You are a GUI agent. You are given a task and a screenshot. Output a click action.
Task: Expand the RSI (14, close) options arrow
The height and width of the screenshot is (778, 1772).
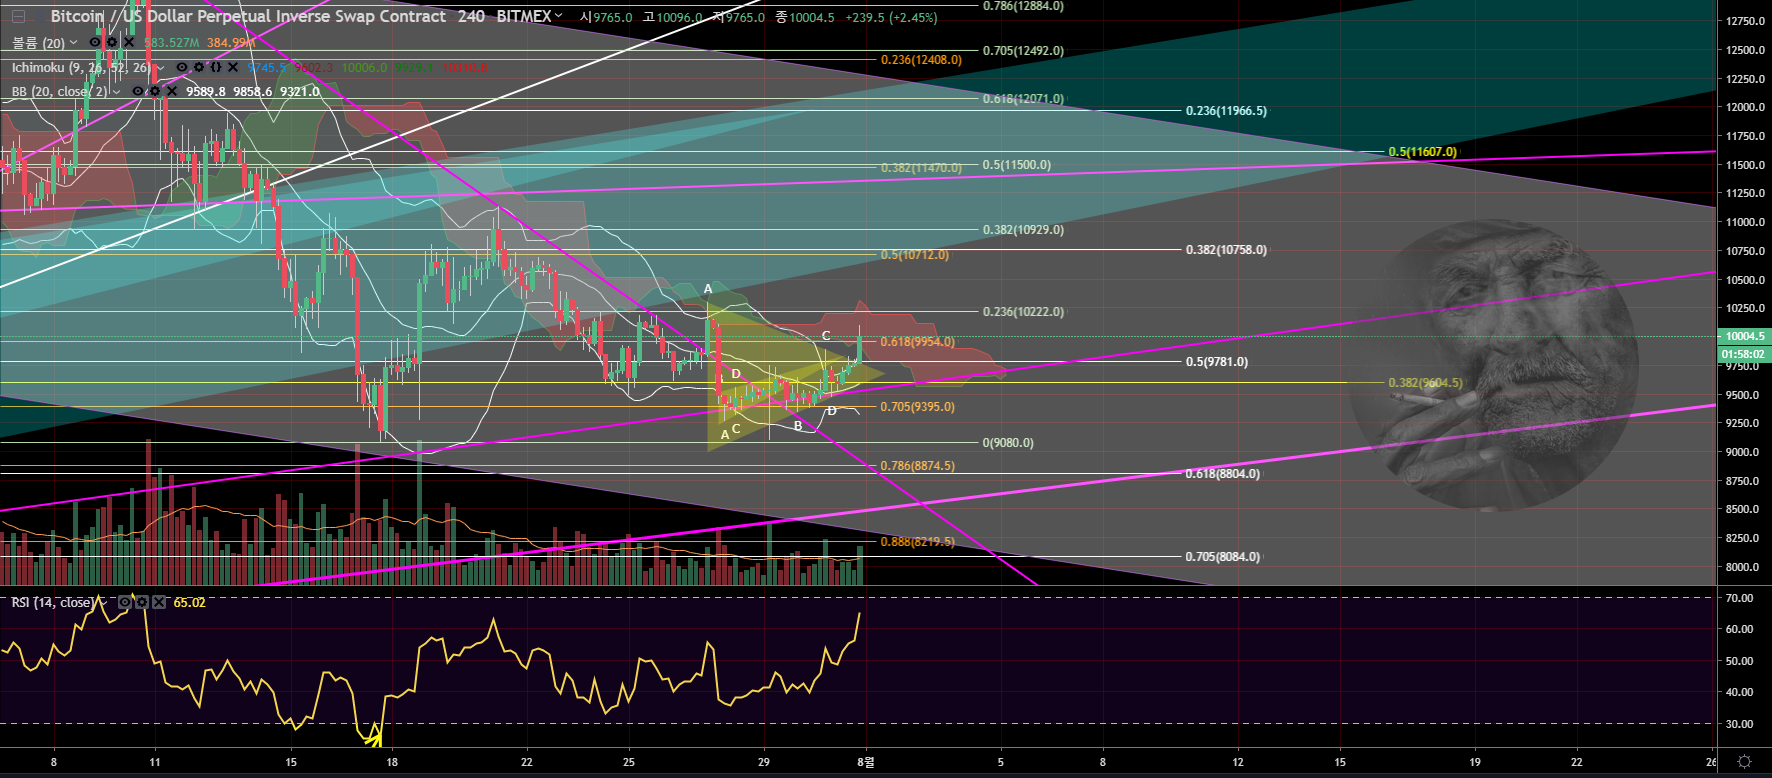pyautogui.click(x=104, y=603)
